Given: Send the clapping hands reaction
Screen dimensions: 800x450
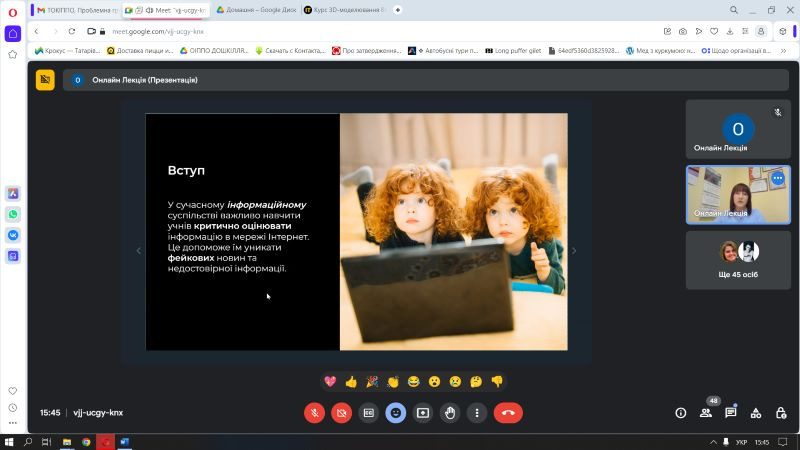Looking at the screenshot, I should [x=393, y=382].
